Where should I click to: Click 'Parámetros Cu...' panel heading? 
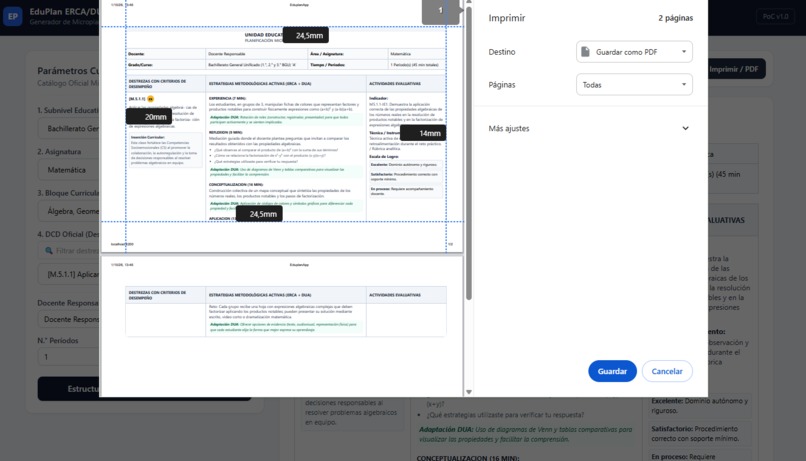[x=68, y=71]
